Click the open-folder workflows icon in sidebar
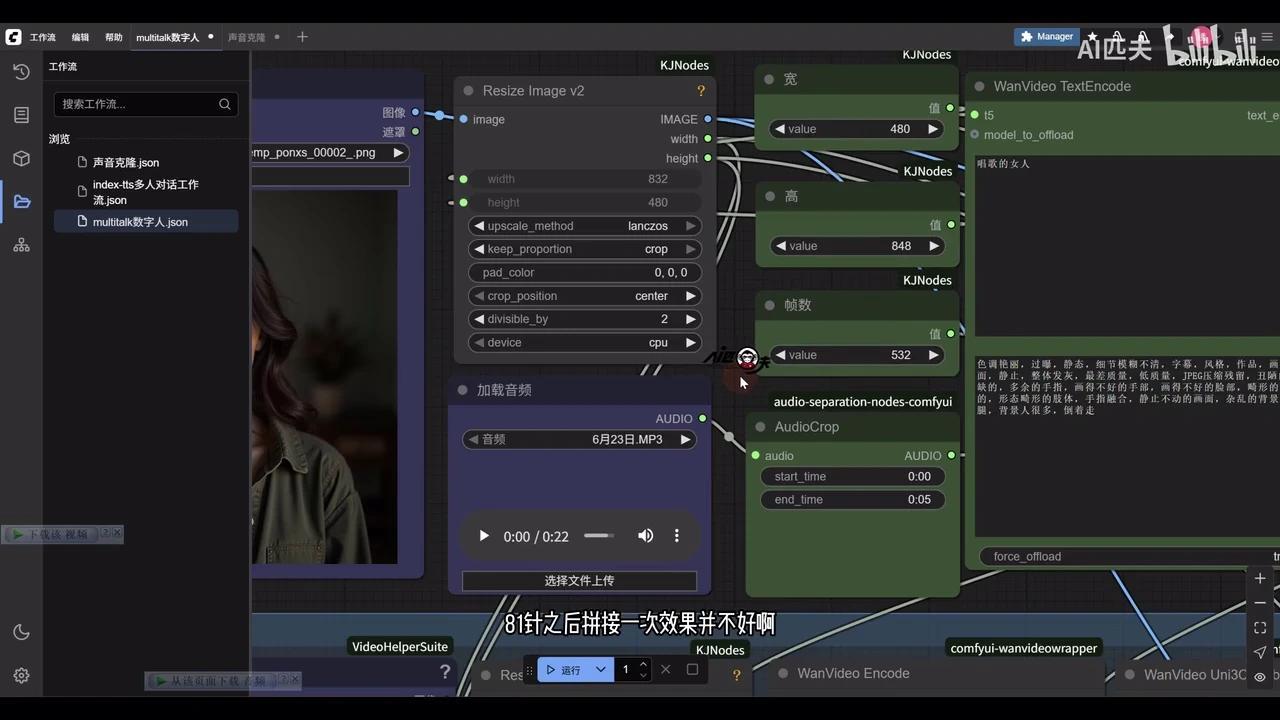1280x720 pixels. click(21, 201)
